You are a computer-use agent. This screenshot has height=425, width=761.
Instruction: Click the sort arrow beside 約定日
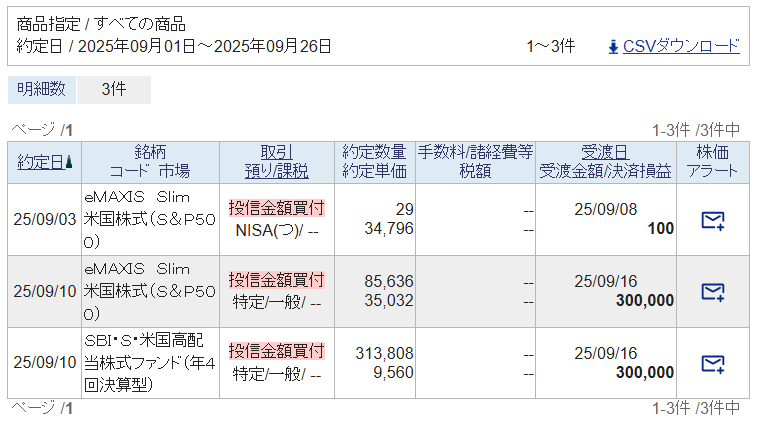pyautogui.click(x=69, y=162)
